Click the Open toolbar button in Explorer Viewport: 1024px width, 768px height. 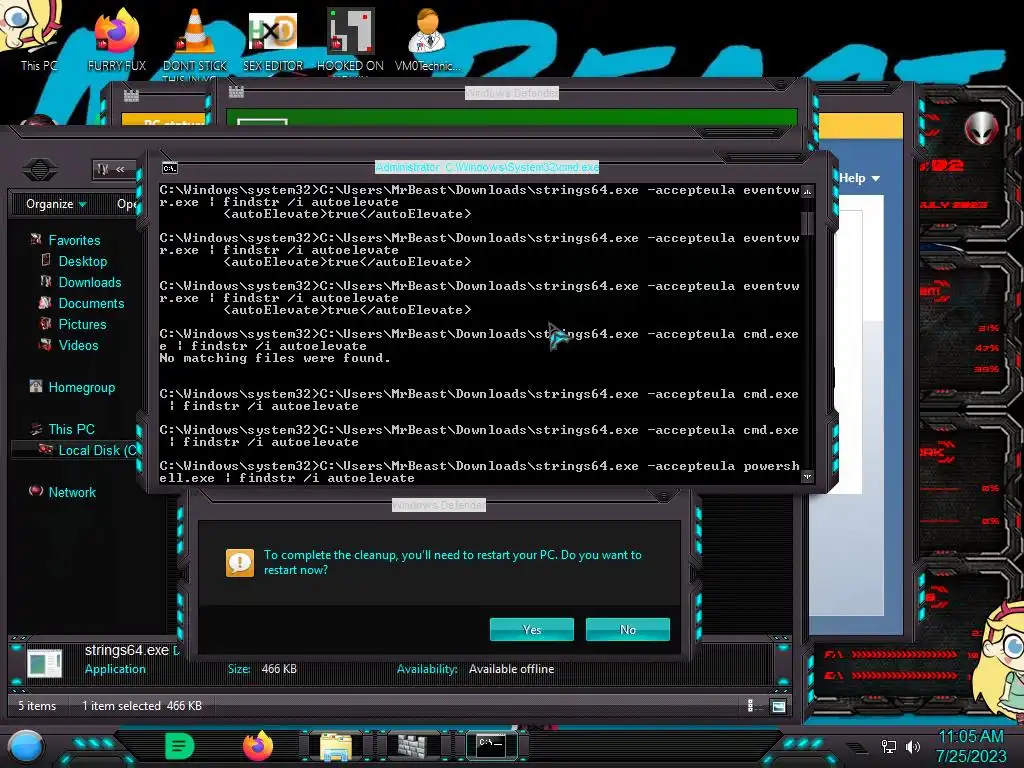(127, 204)
